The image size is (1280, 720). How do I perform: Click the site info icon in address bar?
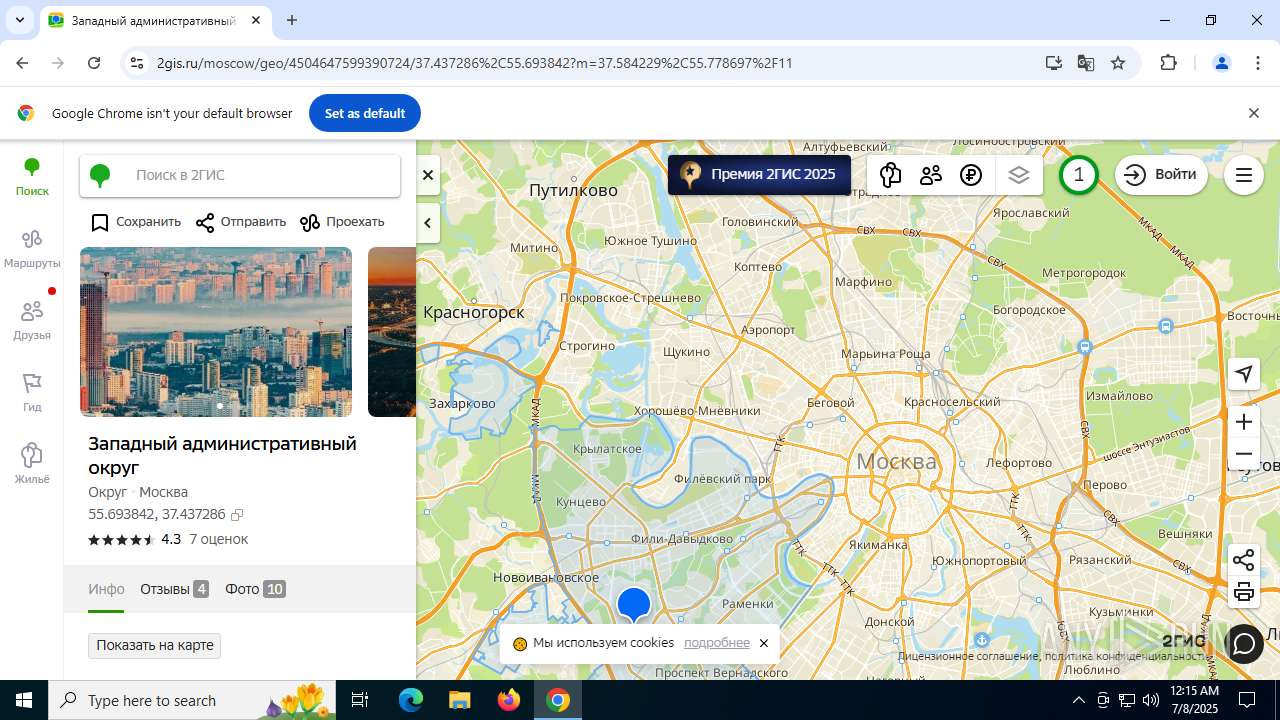(137, 63)
